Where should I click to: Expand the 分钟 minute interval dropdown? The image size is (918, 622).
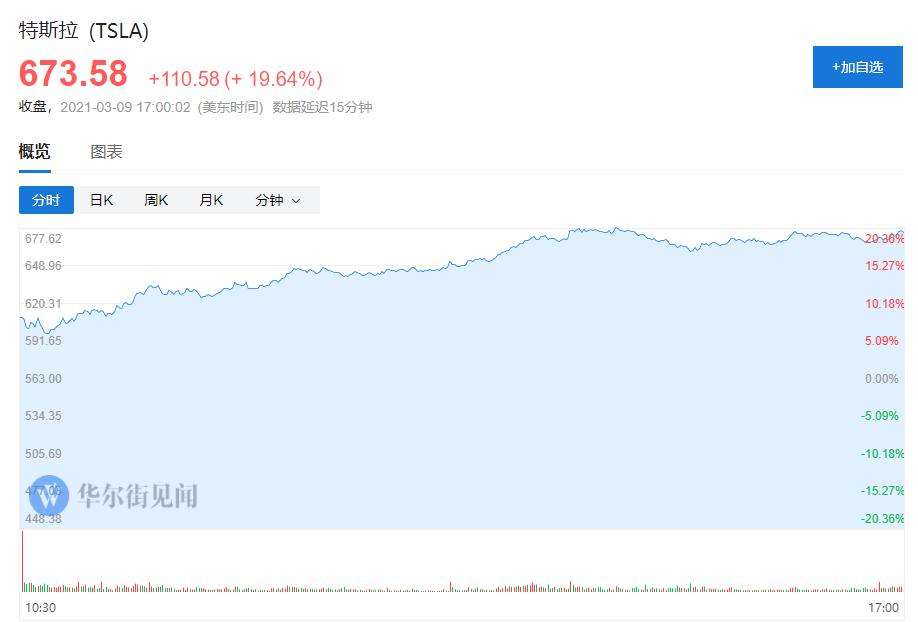[x=278, y=200]
